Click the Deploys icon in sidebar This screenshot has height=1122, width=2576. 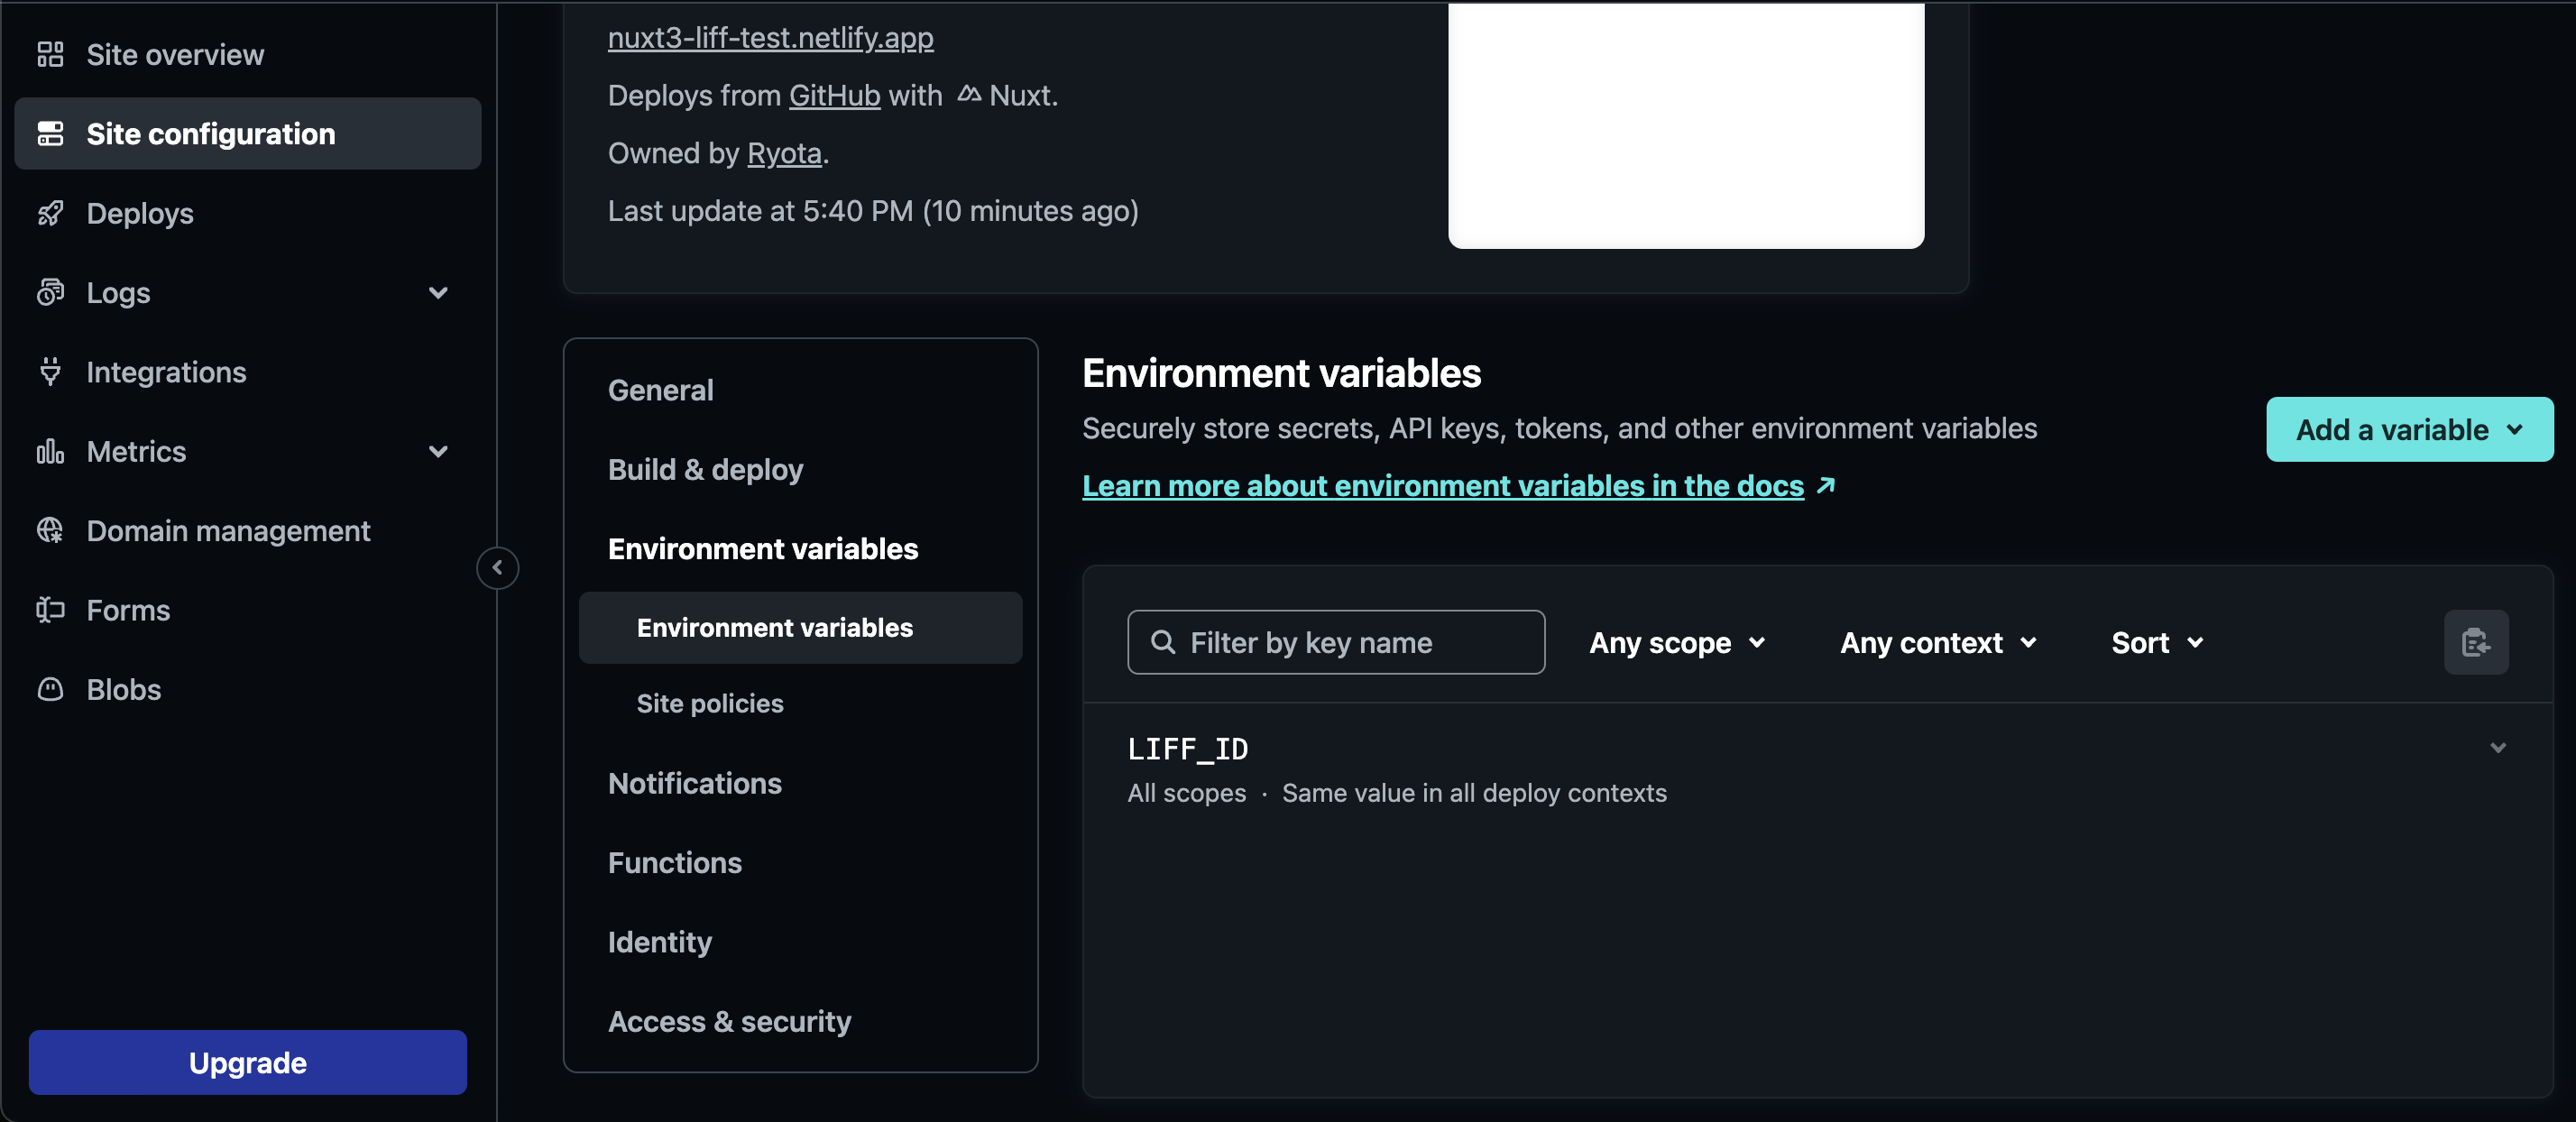[x=51, y=212]
